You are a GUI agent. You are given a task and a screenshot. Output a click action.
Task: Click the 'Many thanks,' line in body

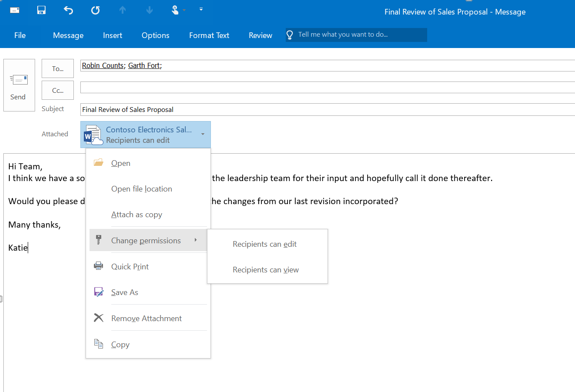(34, 224)
